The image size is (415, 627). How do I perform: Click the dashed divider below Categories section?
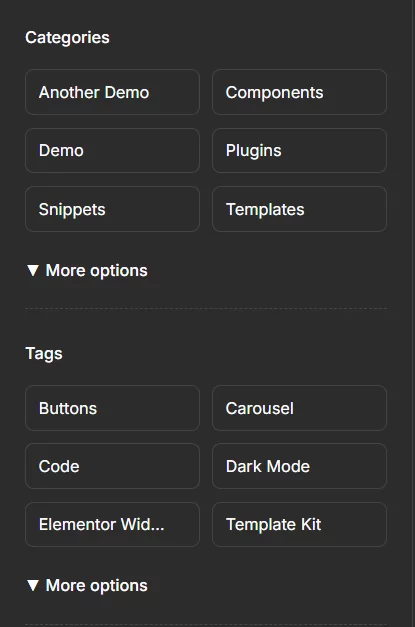coord(206,309)
